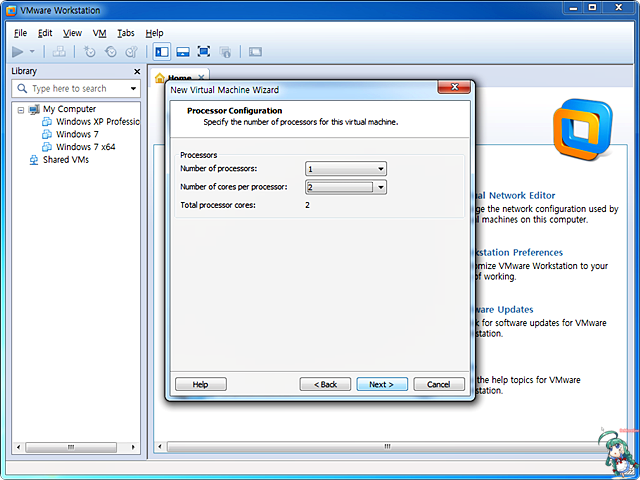Open the View menu
This screenshot has width=640, height=480.
click(x=72, y=33)
